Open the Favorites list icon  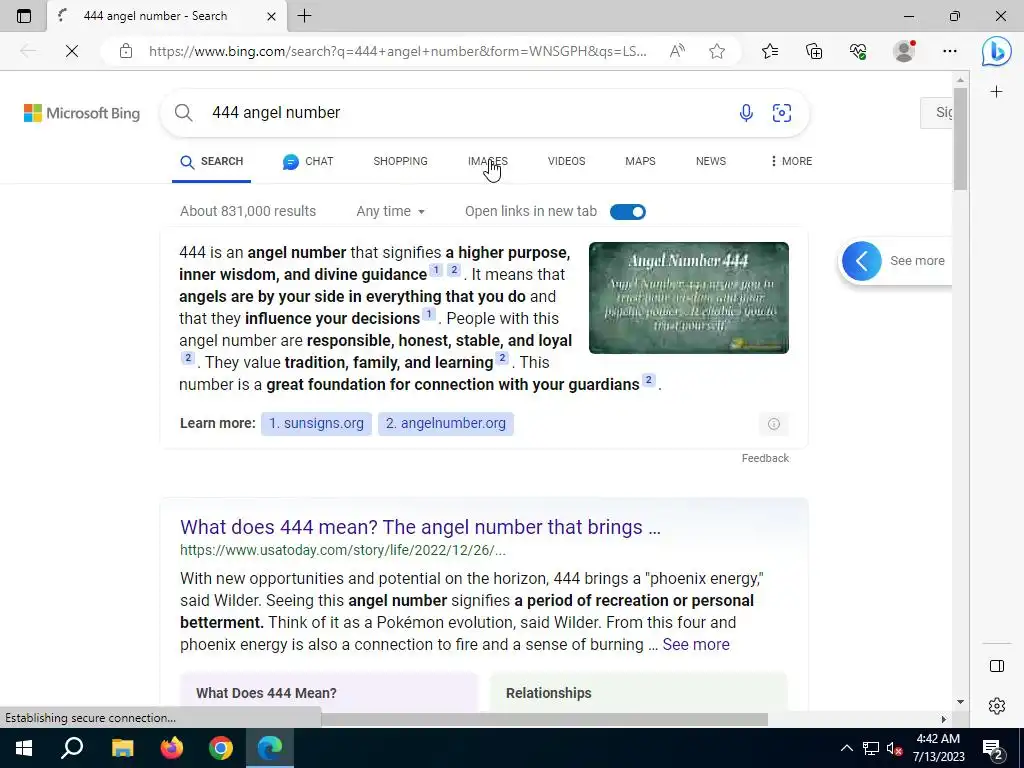[x=770, y=51]
